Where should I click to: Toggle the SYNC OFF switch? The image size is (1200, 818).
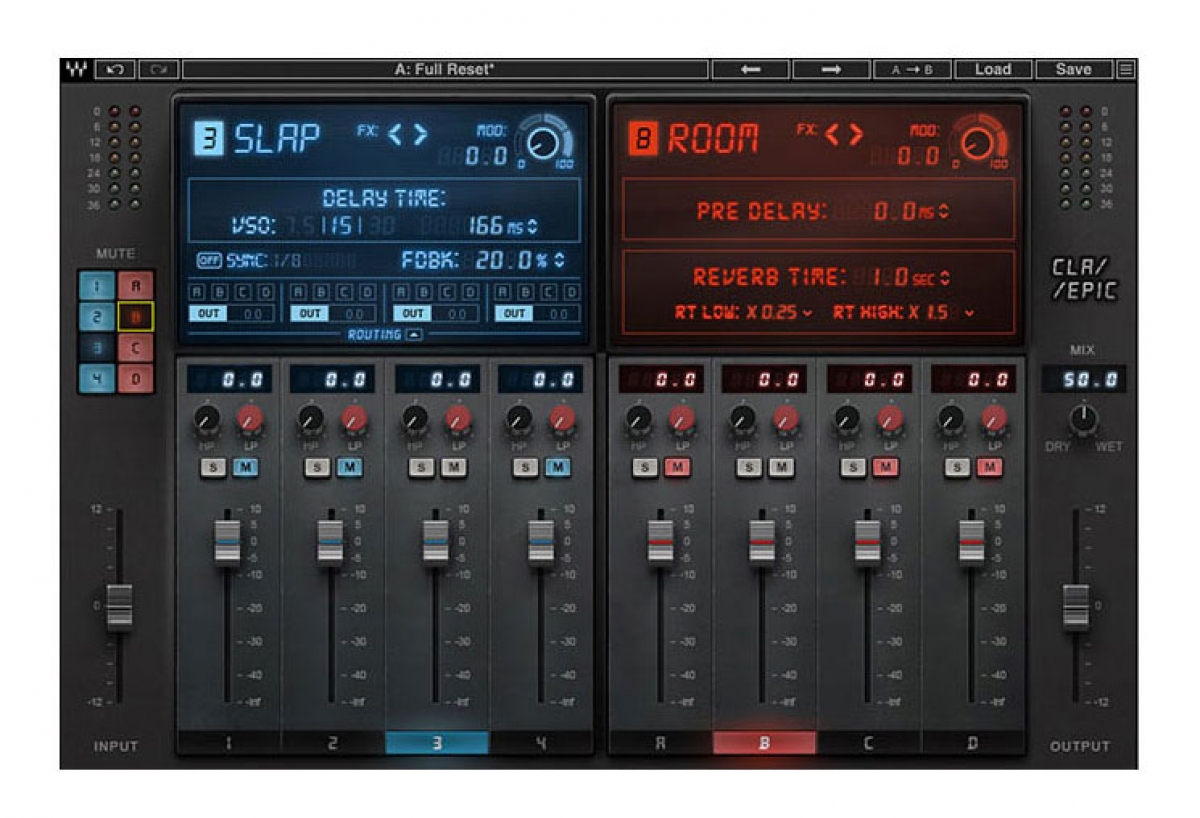pyautogui.click(x=209, y=261)
